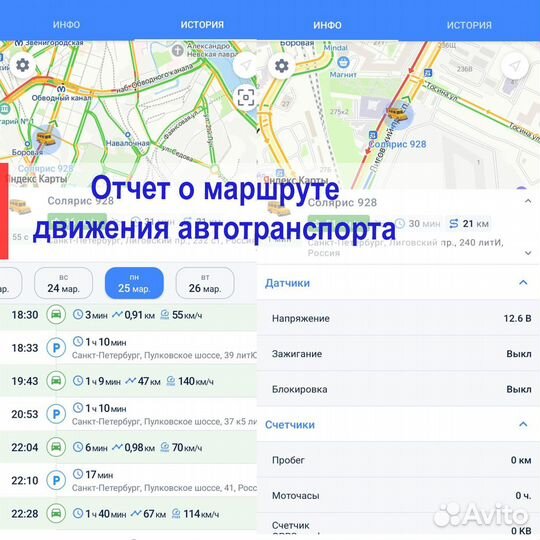Tap parking icon at 22:10
540x540 pixels.
(56, 480)
